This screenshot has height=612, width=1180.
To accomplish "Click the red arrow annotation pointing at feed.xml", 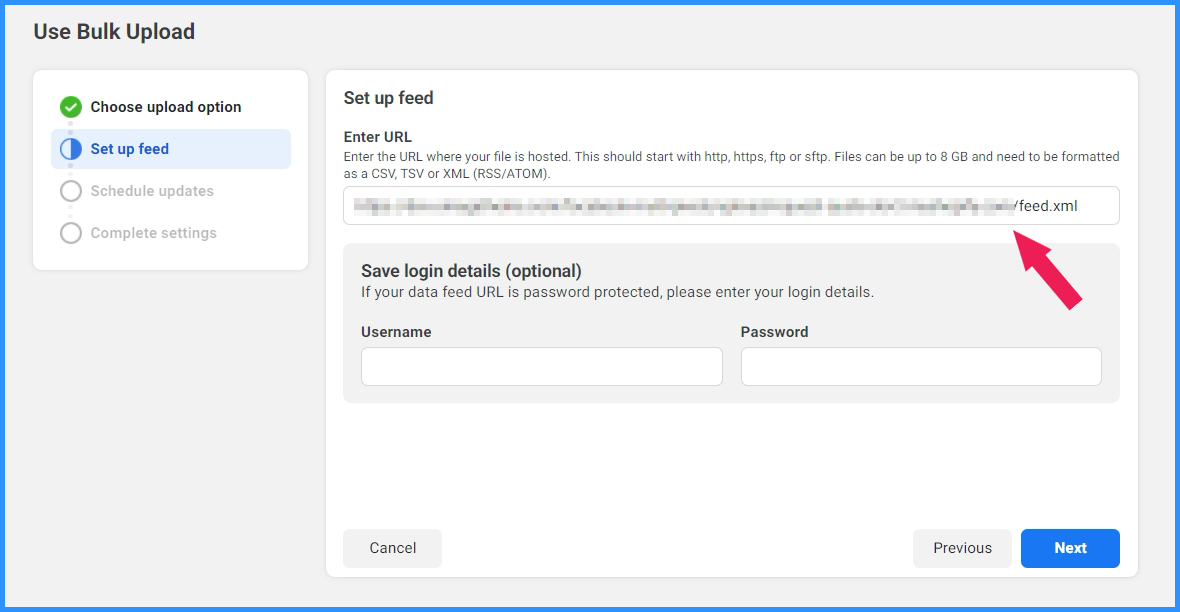I will click(1047, 269).
